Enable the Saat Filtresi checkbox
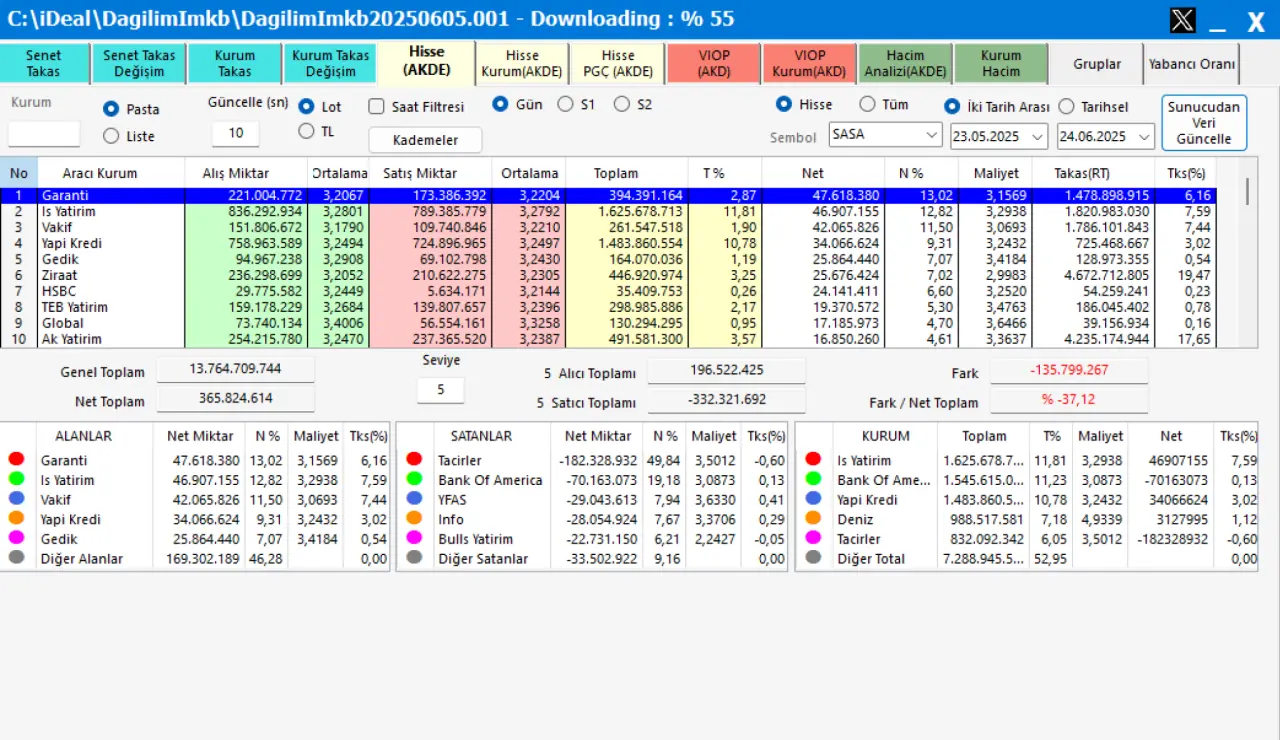The height and width of the screenshot is (740, 1280). pyautogui.click(x=376, y=107)
